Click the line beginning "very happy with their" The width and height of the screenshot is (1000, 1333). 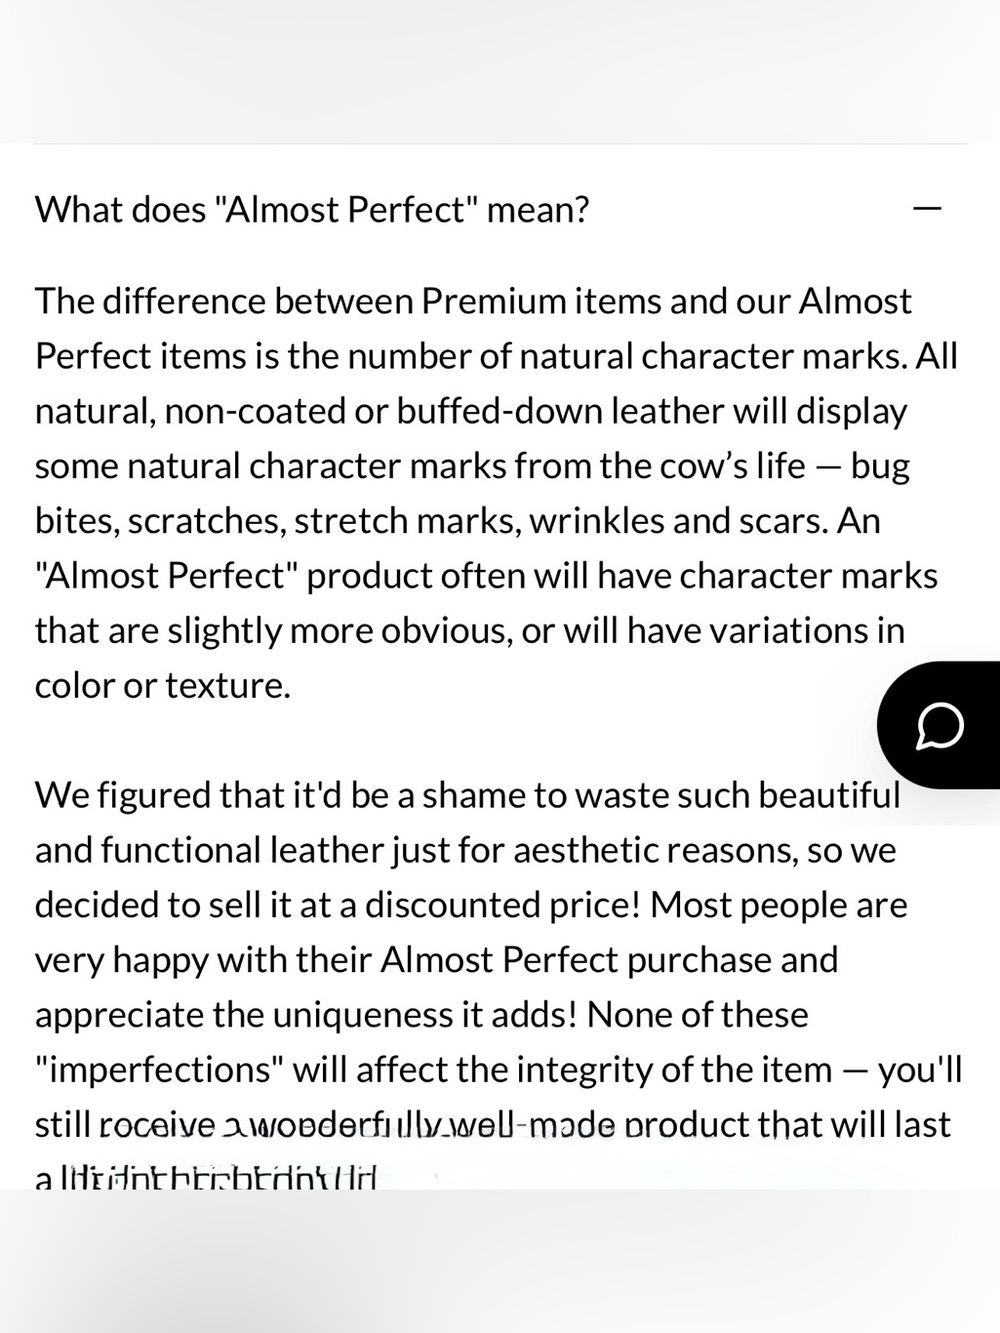[x=437, y=960]
